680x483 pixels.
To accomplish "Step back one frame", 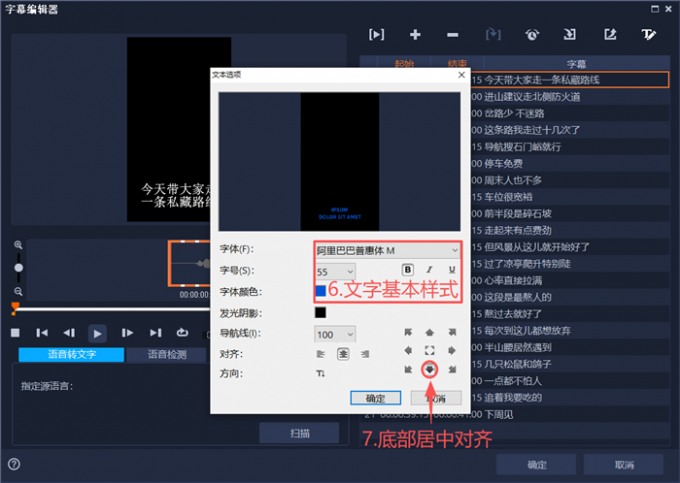I will [x=69, y=333].
